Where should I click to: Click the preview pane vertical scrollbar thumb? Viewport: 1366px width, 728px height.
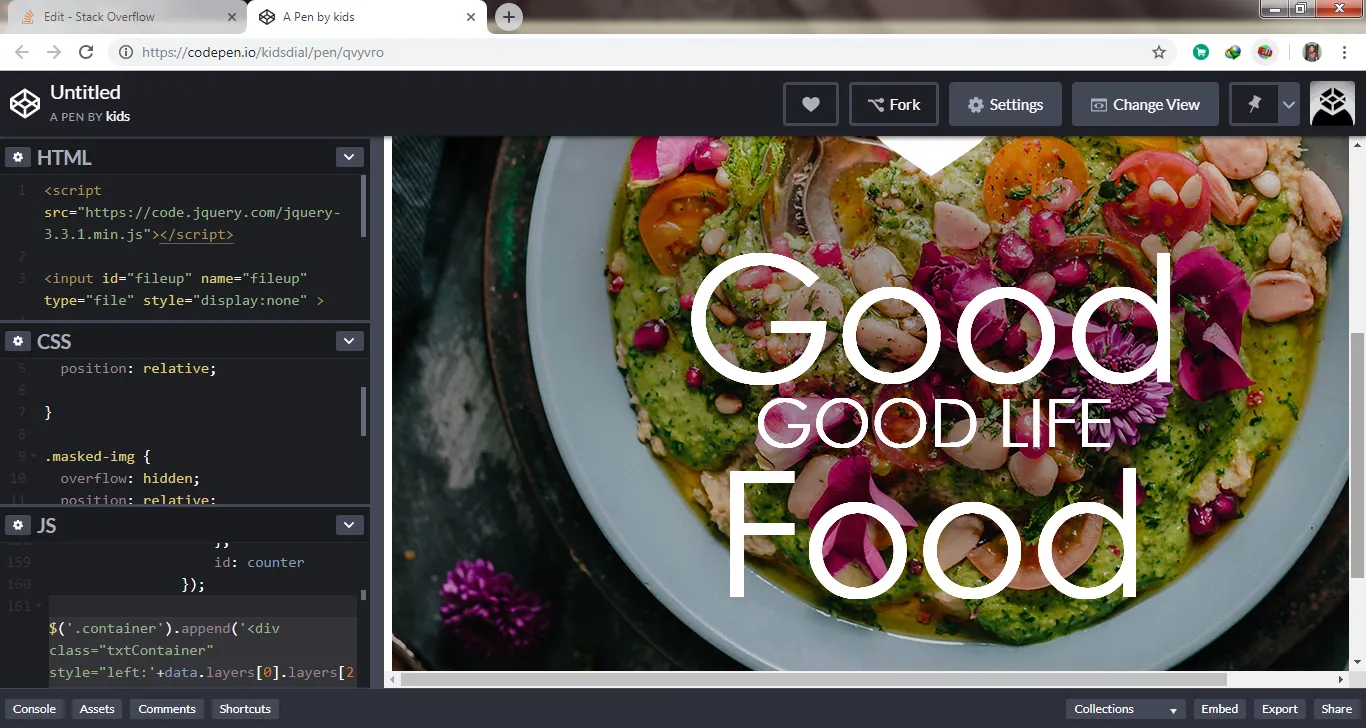point(1357,455)
